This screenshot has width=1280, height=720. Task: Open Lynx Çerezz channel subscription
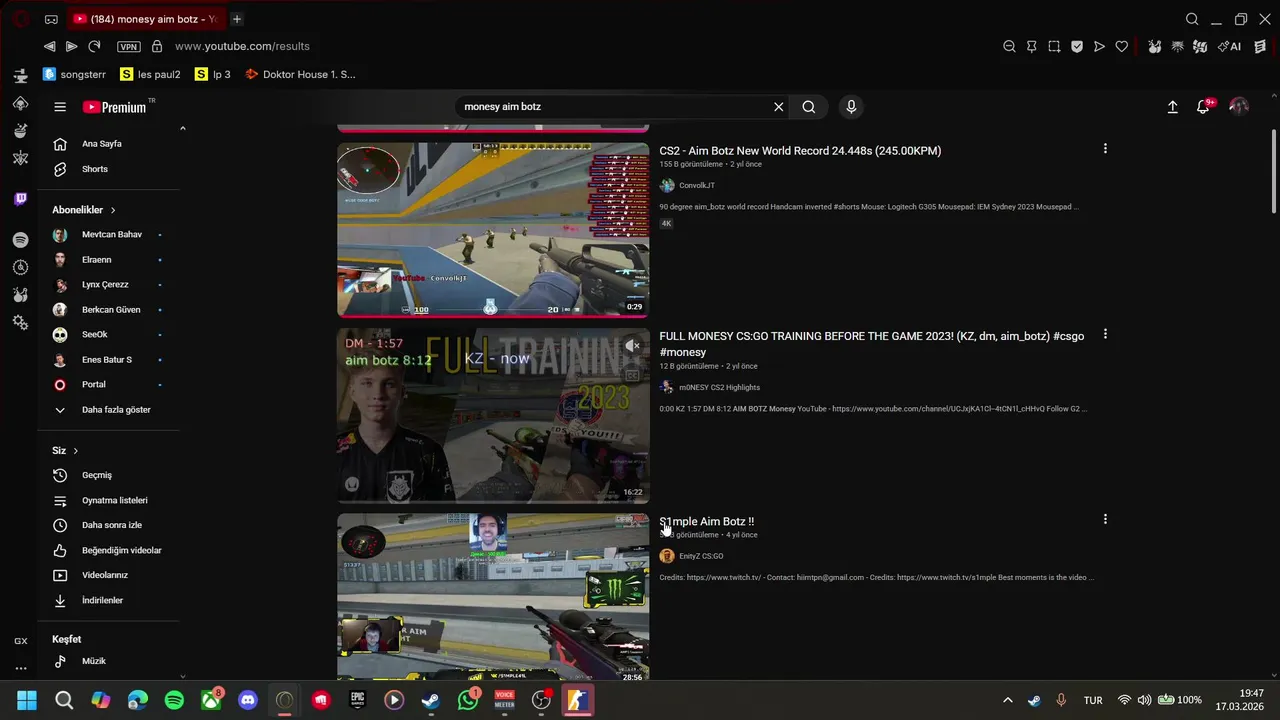click(x=108, y=285)
